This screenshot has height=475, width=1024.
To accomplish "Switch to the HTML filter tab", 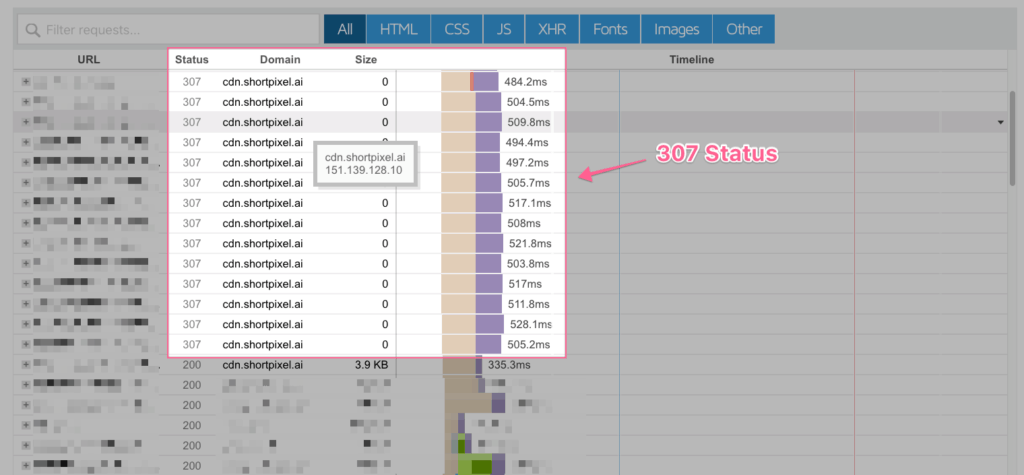I will tap(398, 29).
